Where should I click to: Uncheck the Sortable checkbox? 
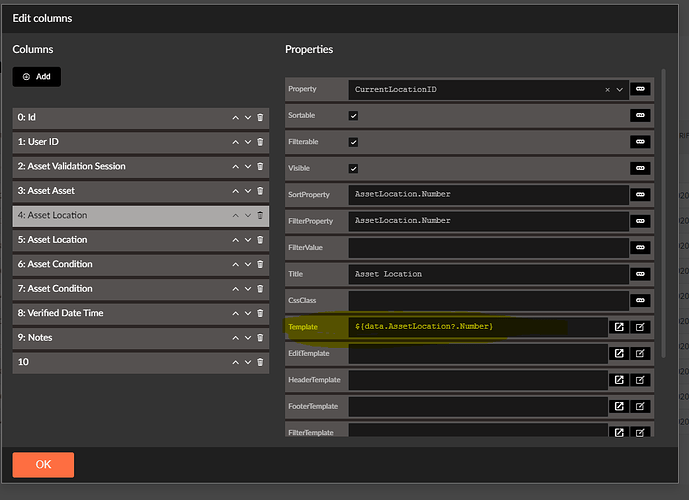point(353,116)
